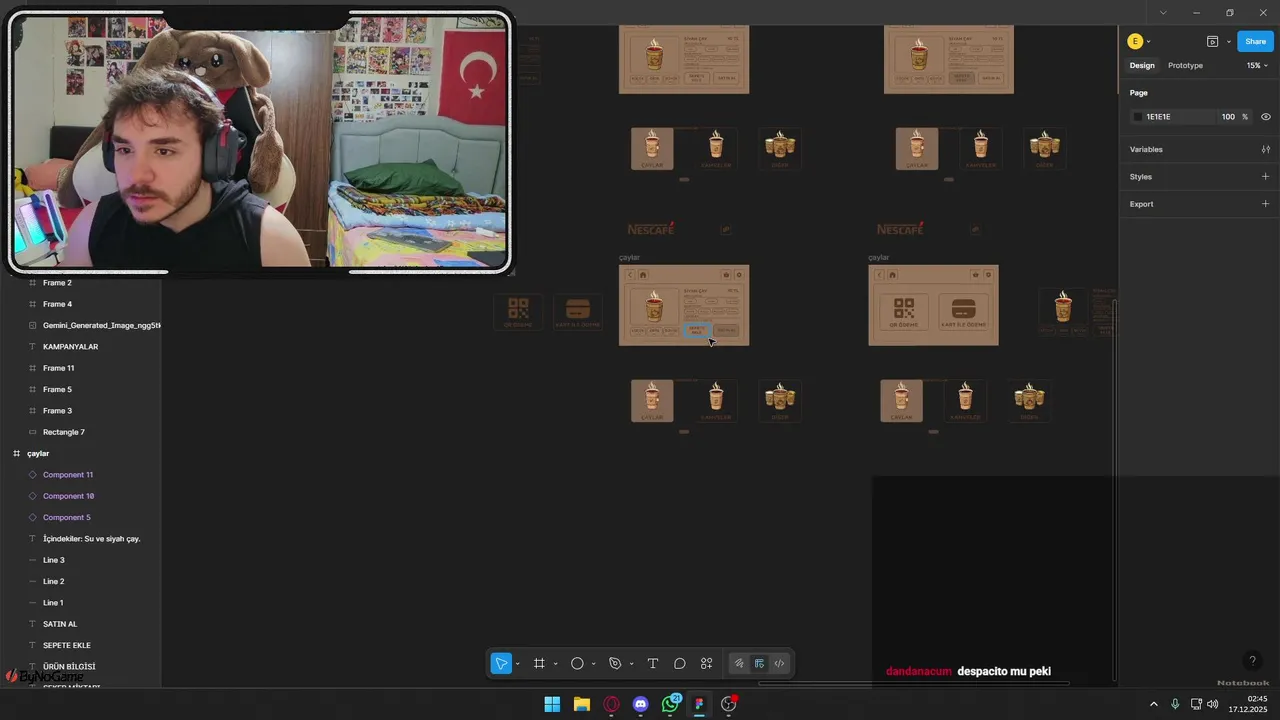Image resolution: width=1280 pixels, height=720 pixels.
Task: Open the Move tool options dropdown arrow
Action: (x=517, y=664)
